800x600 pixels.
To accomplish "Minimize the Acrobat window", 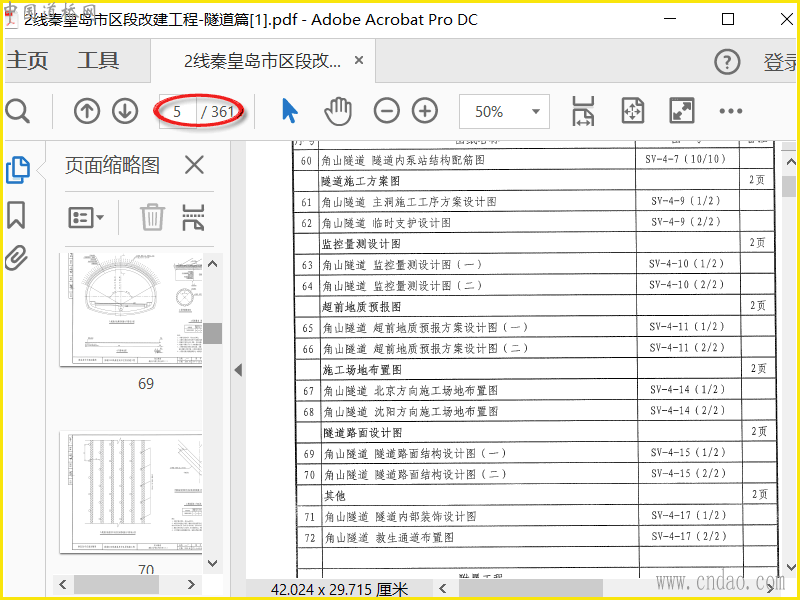I will [x=670, y=19].
